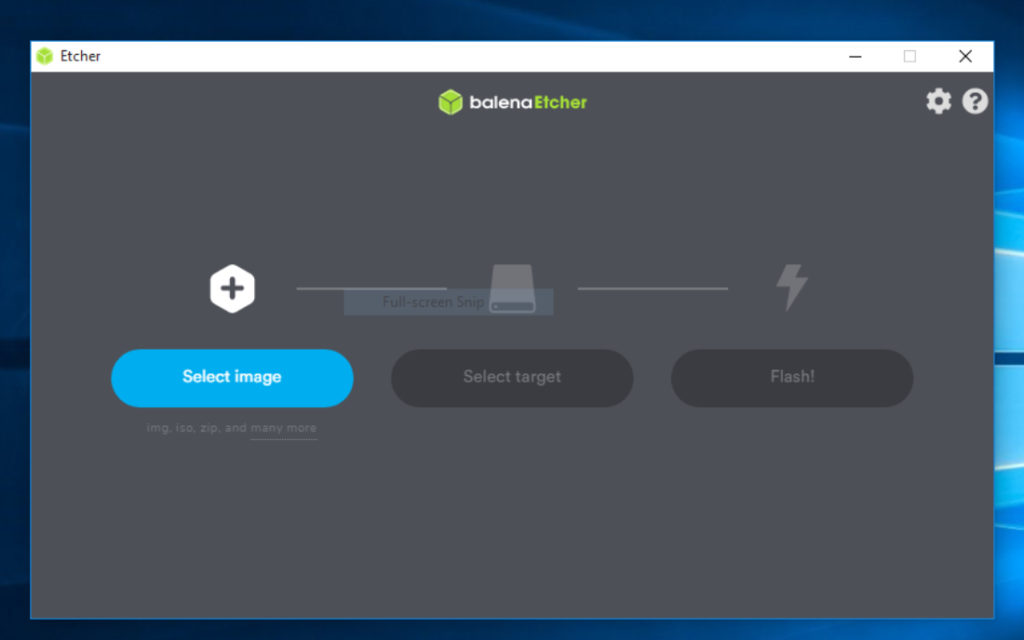Open Etcher settings gear icon
Image resolution: width=1024 pixels, height=640 pixels.
click(938, 101)
